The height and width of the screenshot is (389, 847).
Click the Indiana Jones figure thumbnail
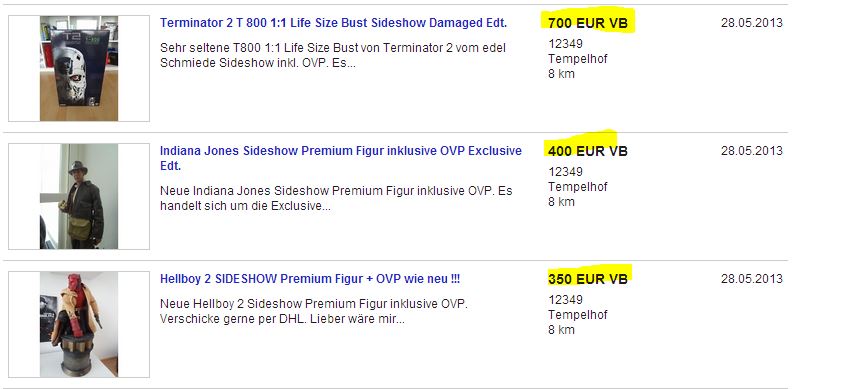[x=79, y=196]
